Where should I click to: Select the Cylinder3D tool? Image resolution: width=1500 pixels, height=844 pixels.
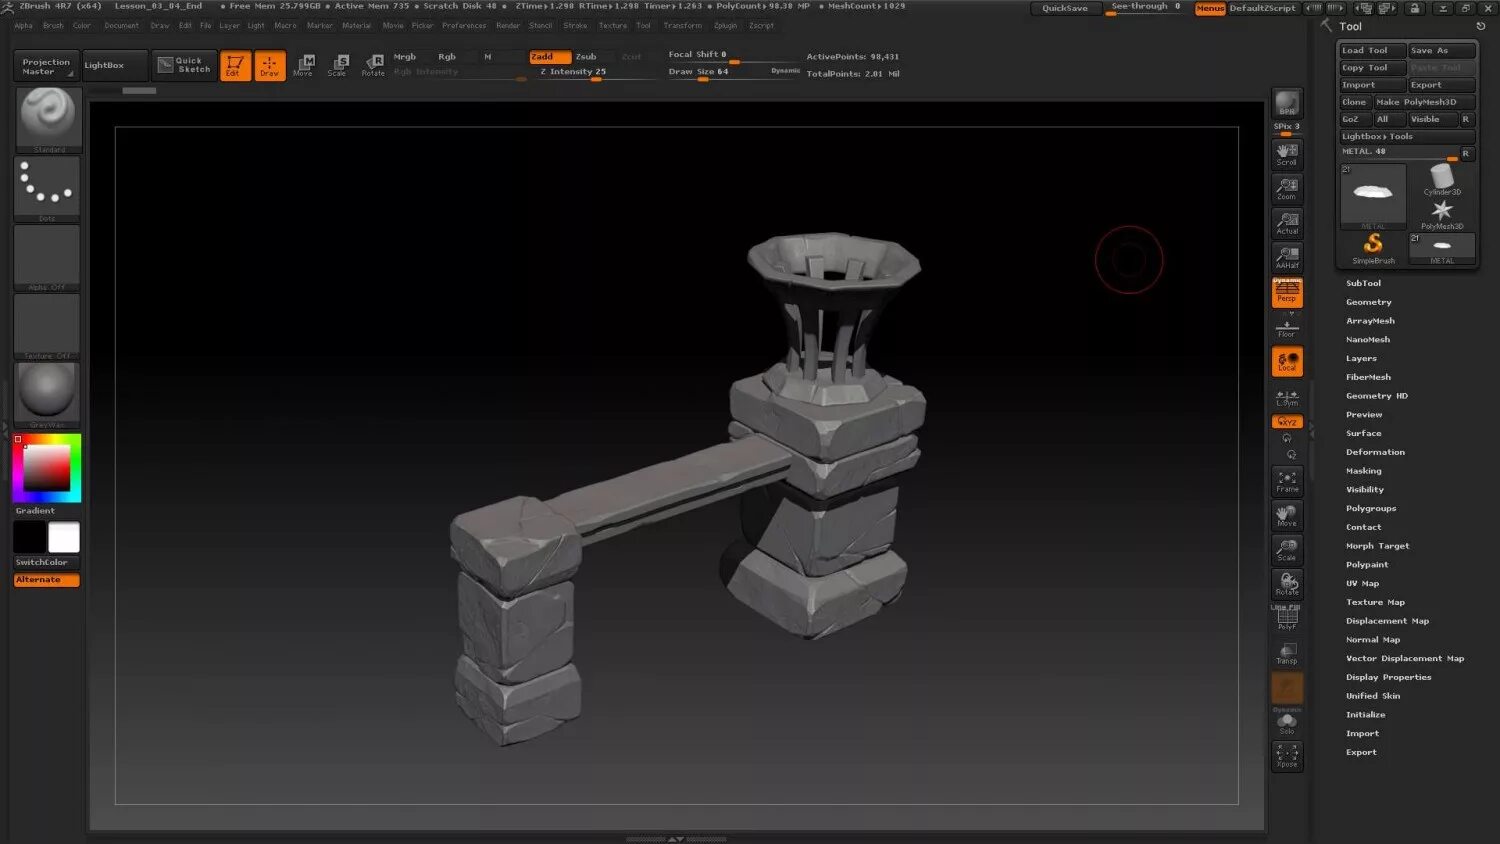tap(1442, 179)
